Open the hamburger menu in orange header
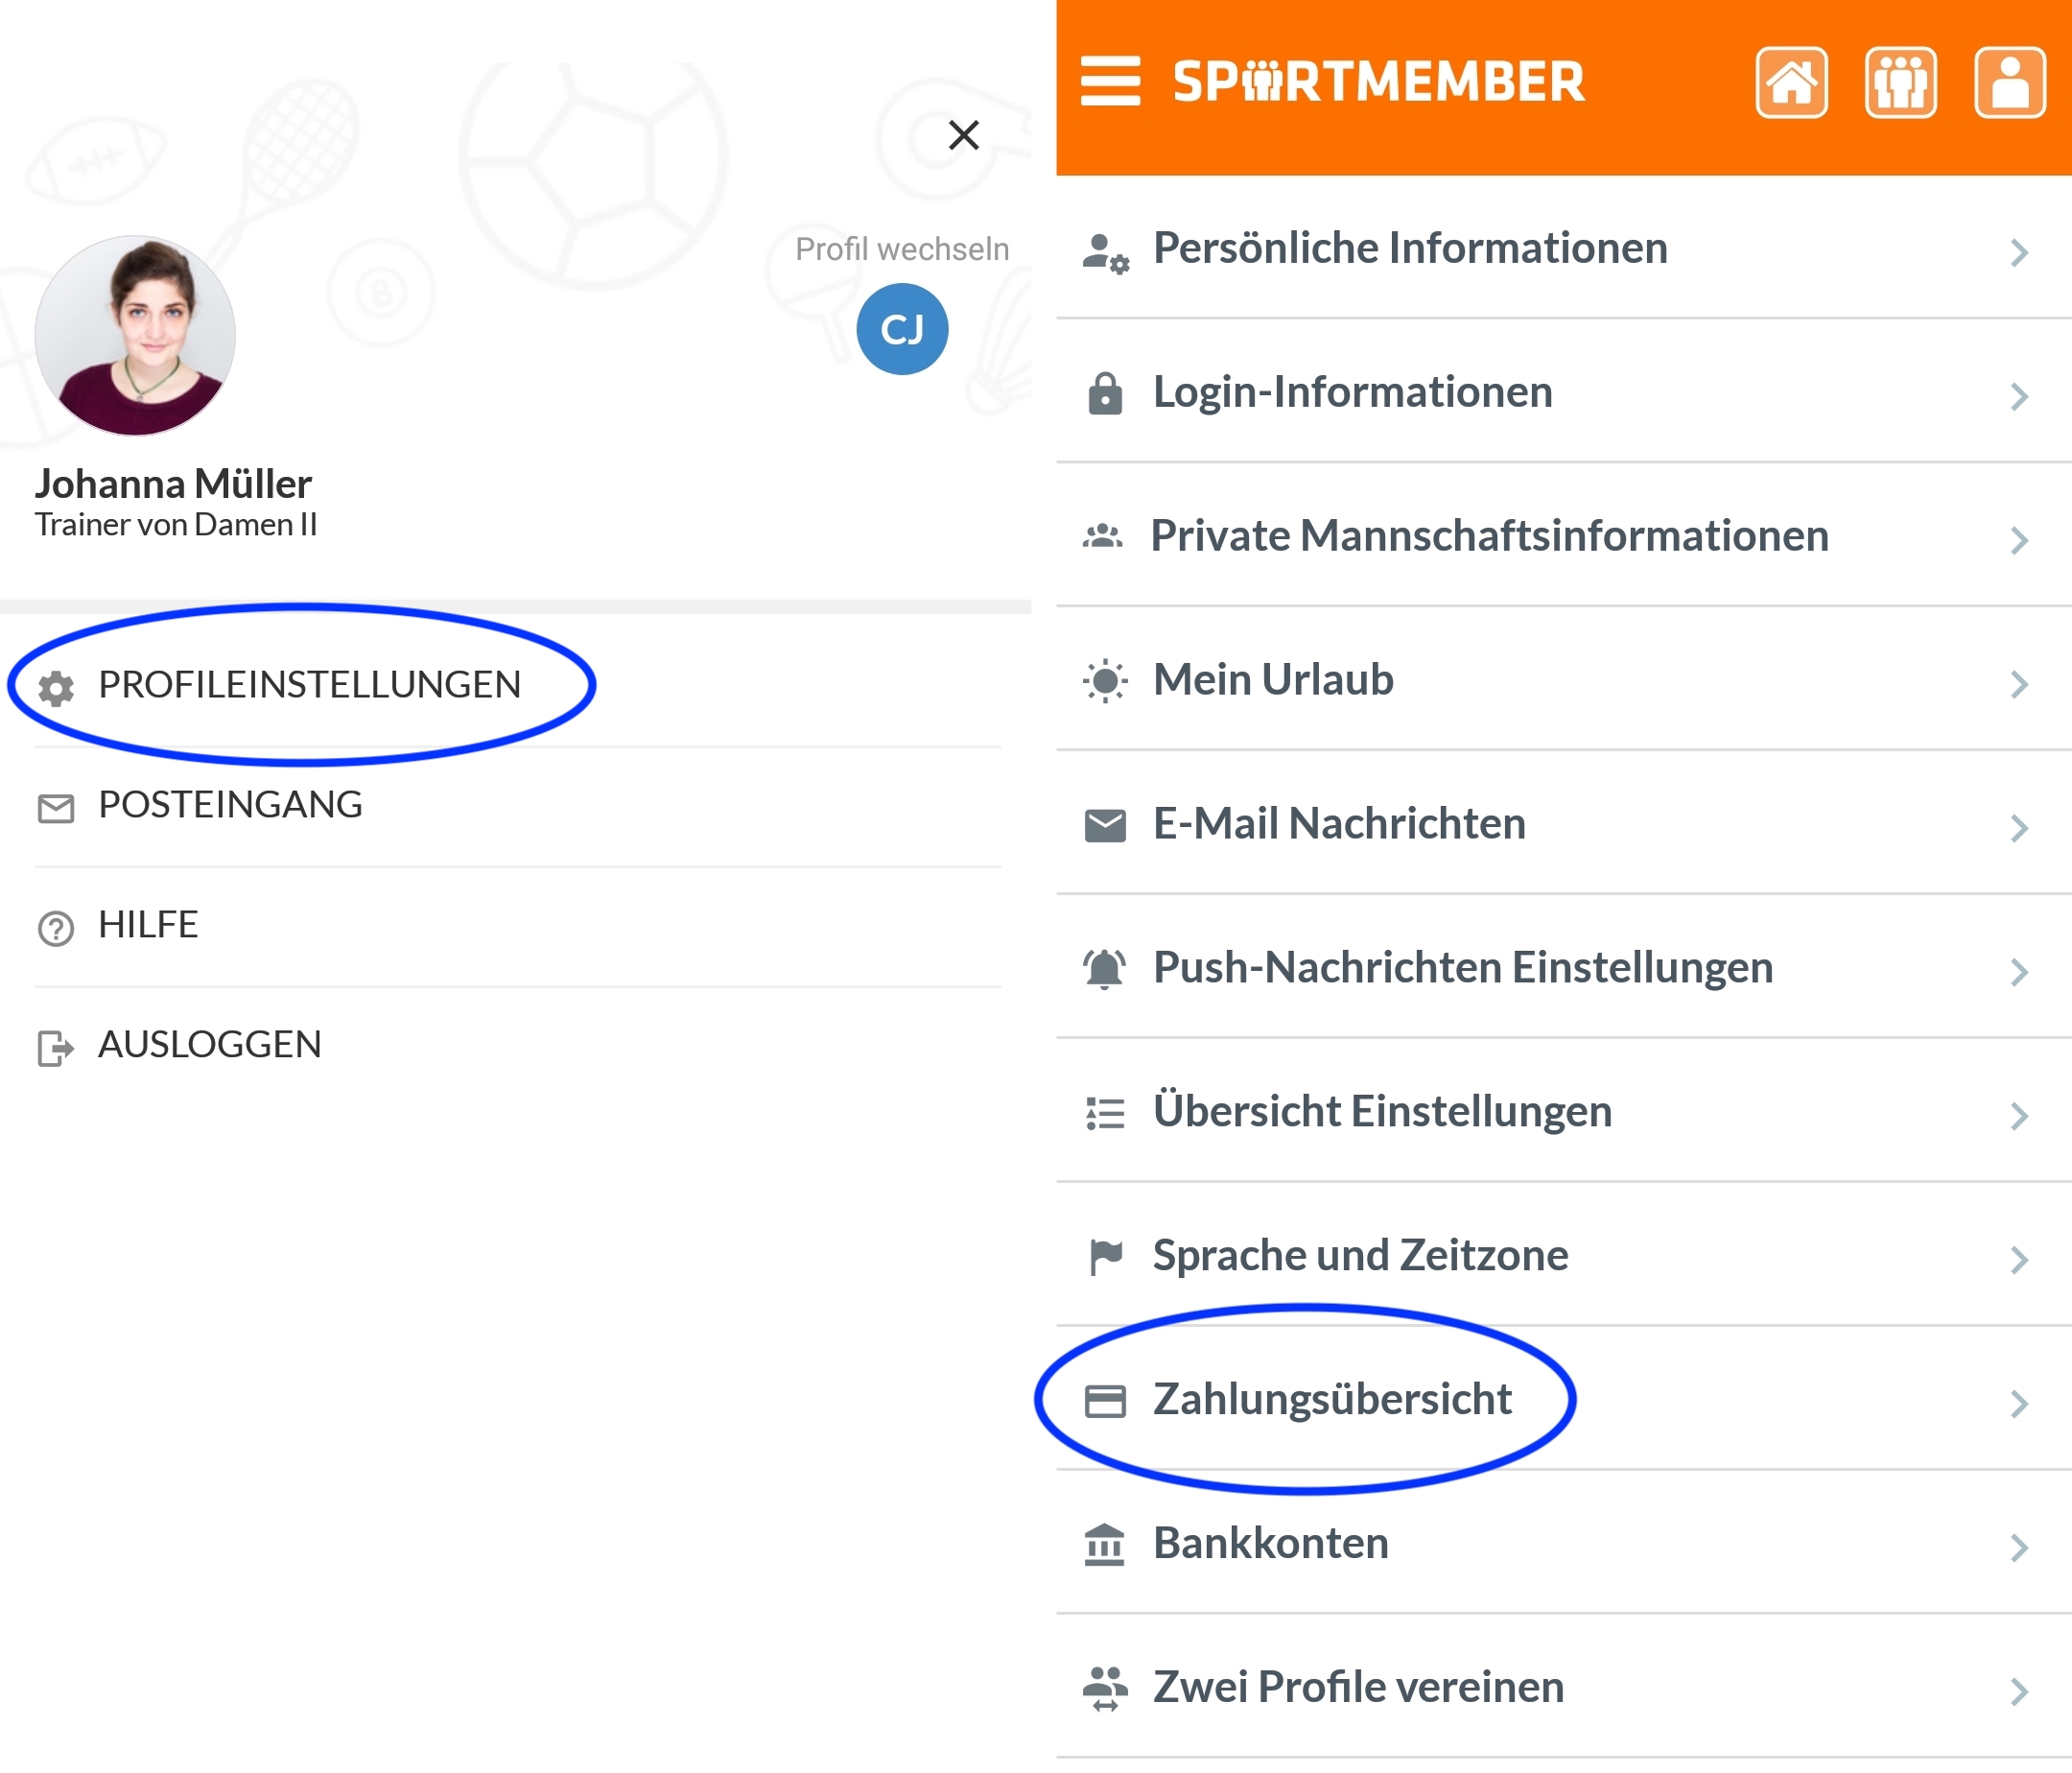 1110,81
